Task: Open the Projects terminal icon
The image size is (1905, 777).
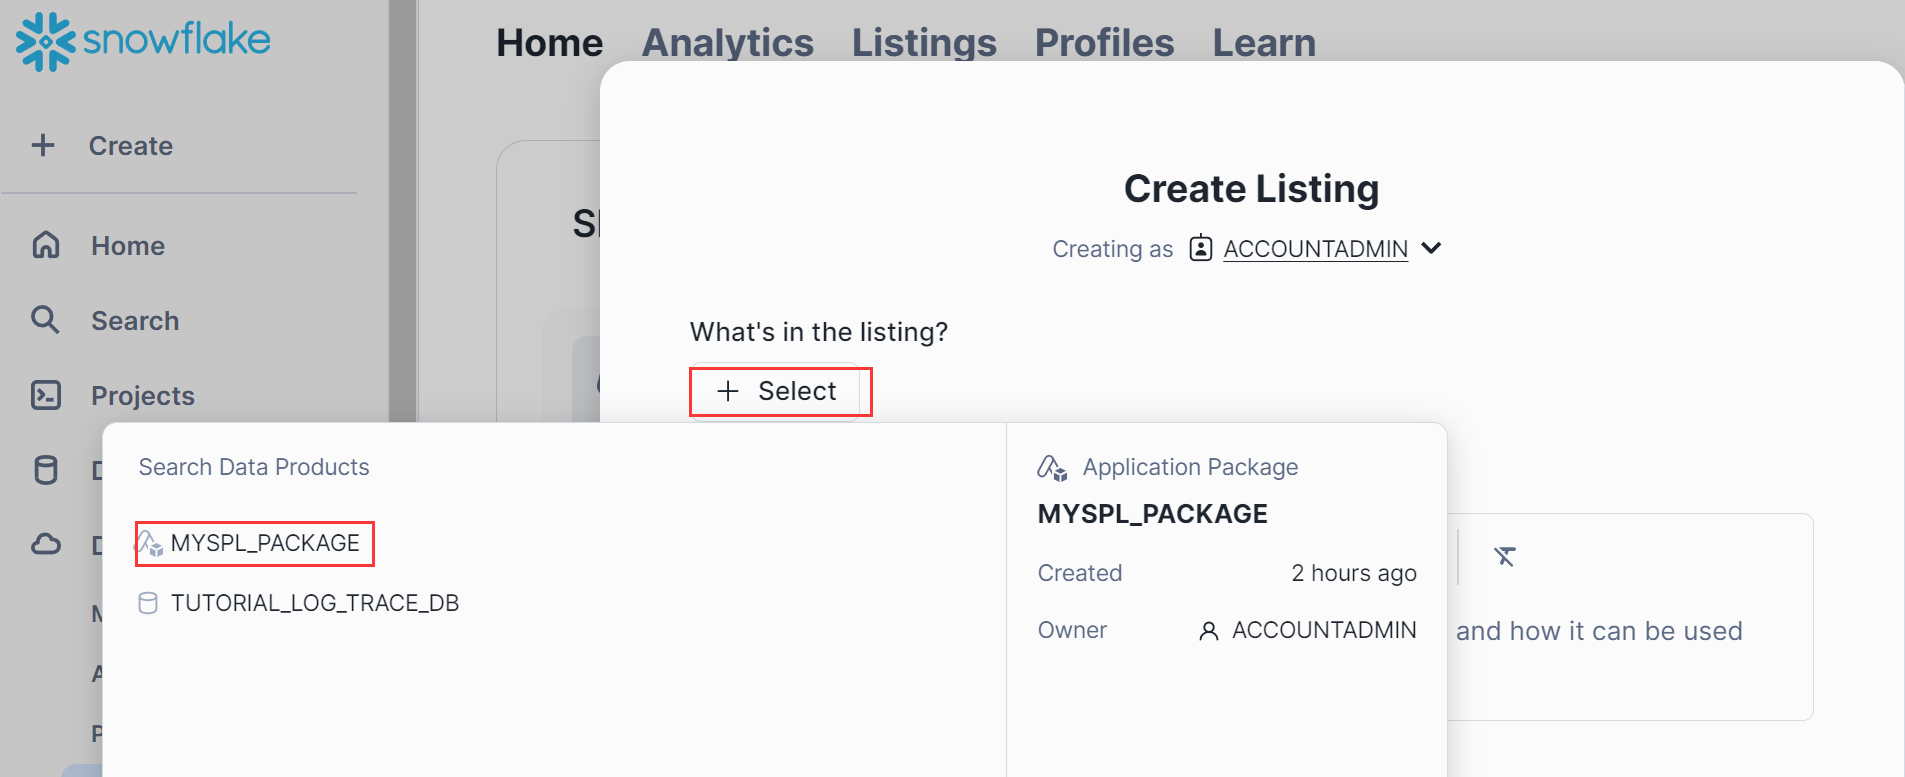Action: 46,395
